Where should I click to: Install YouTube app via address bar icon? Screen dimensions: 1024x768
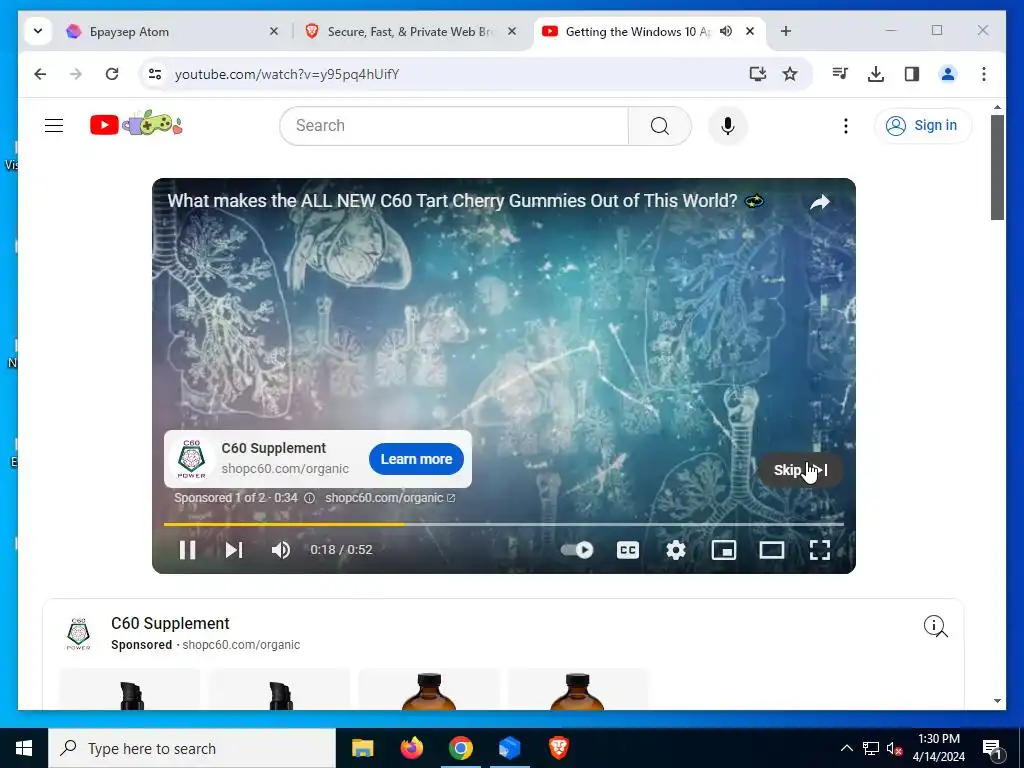tap(758, 74)
